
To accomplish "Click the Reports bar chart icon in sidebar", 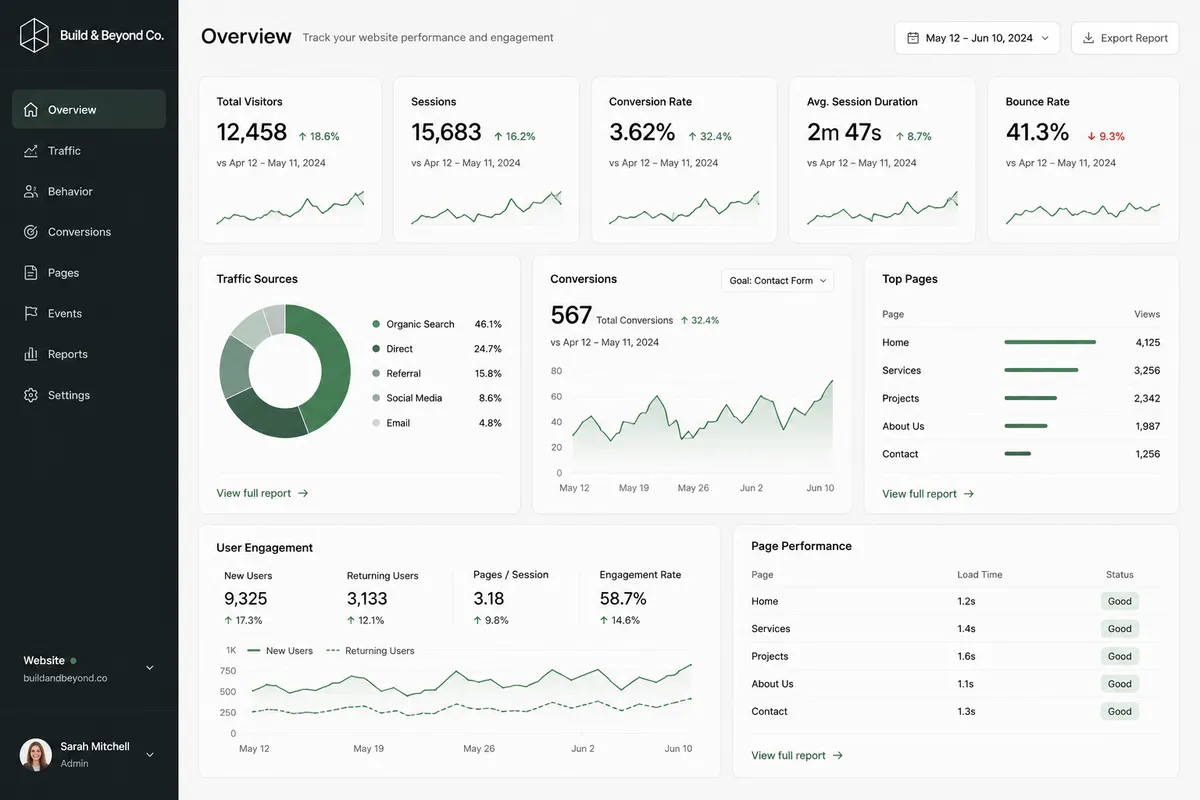I will (x=31, y=354).
